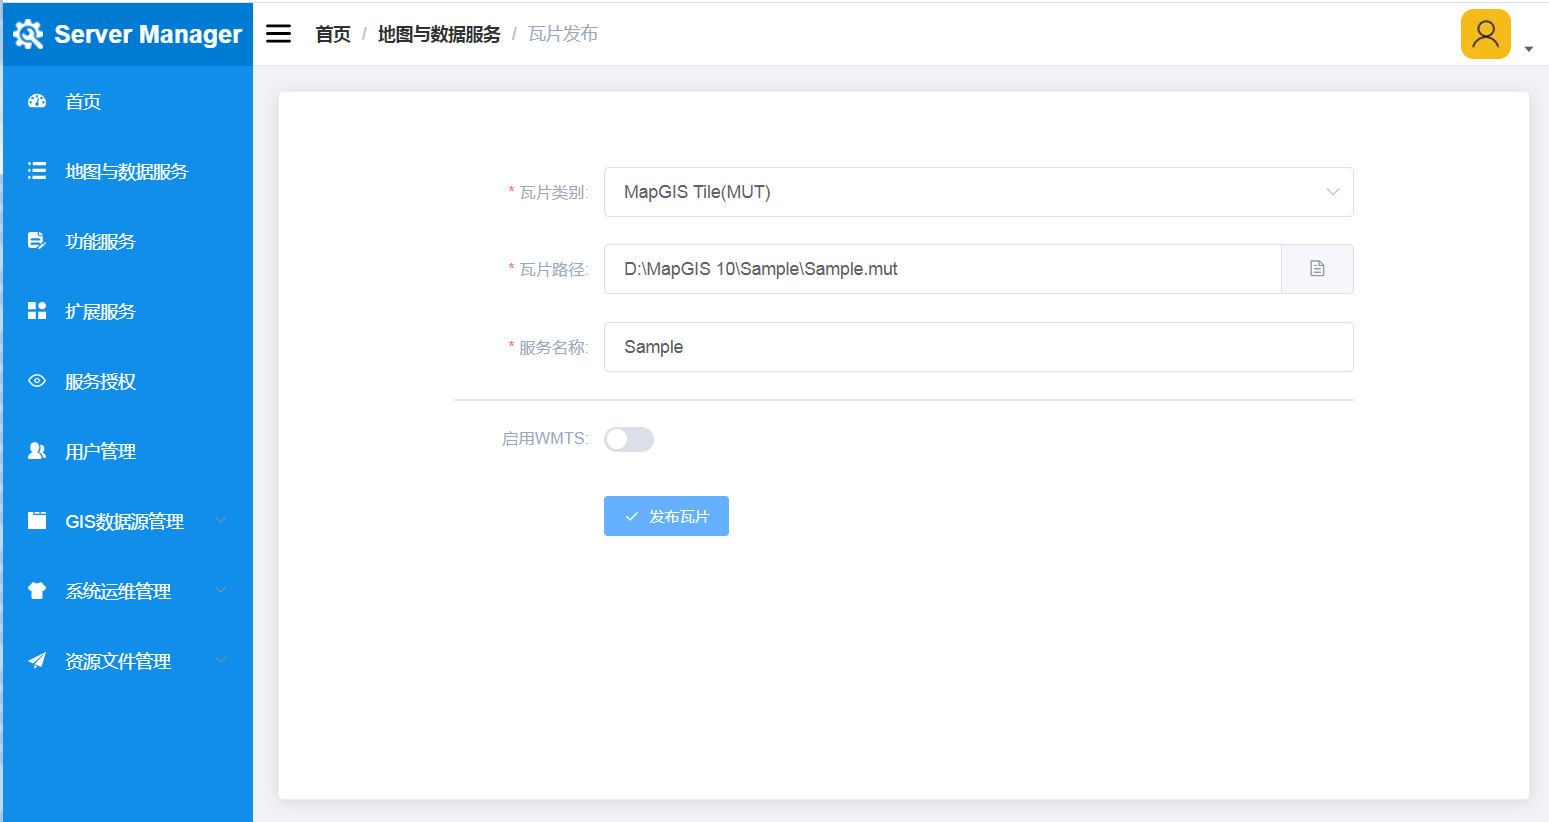
Task: Click the 扩展服务 grid icon
Action: tap(37, 311)
